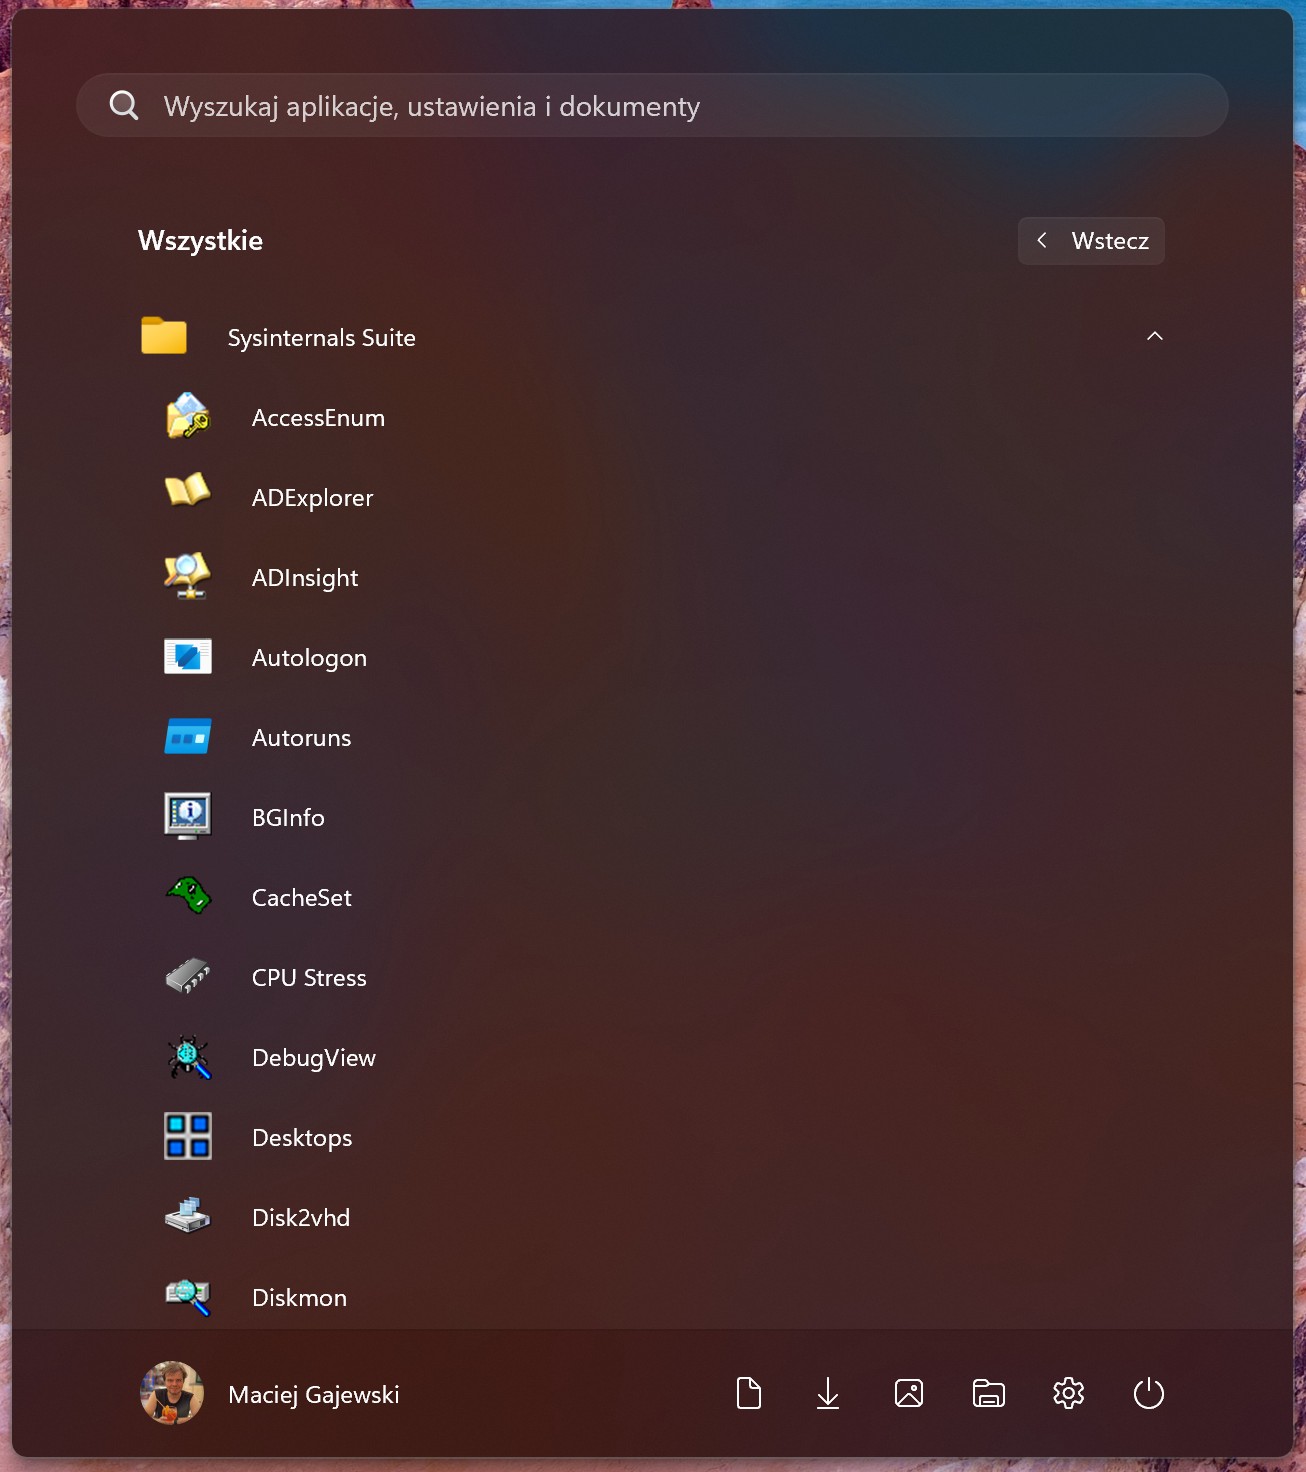Launch DebugView via bug icon
The image size is (1306, 1472).
(x=188, y=1057)
